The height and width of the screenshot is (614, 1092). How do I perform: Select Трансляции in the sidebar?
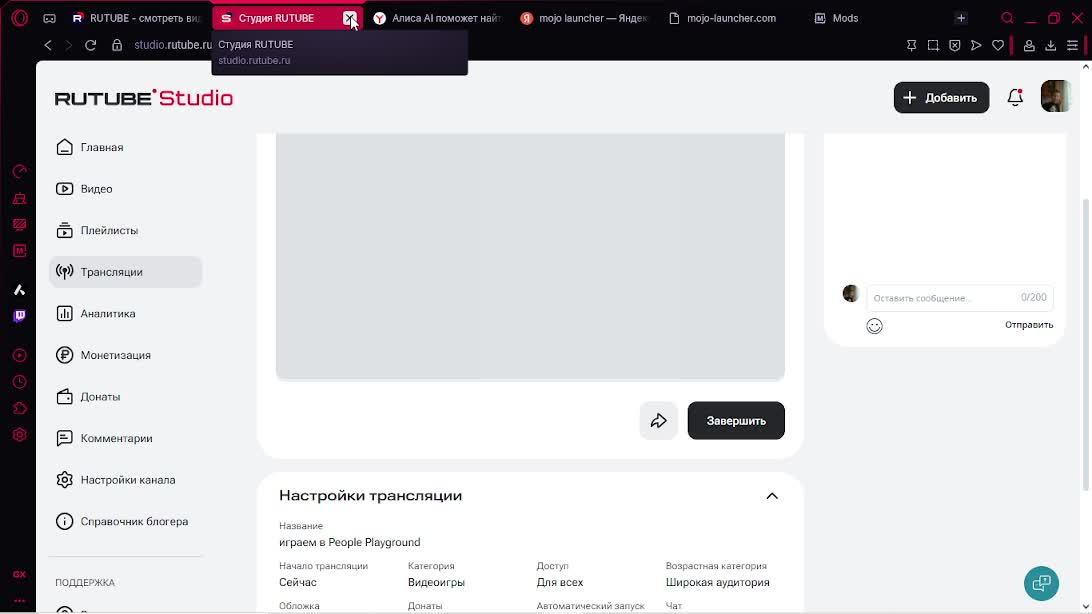click(x=125, y=271)
